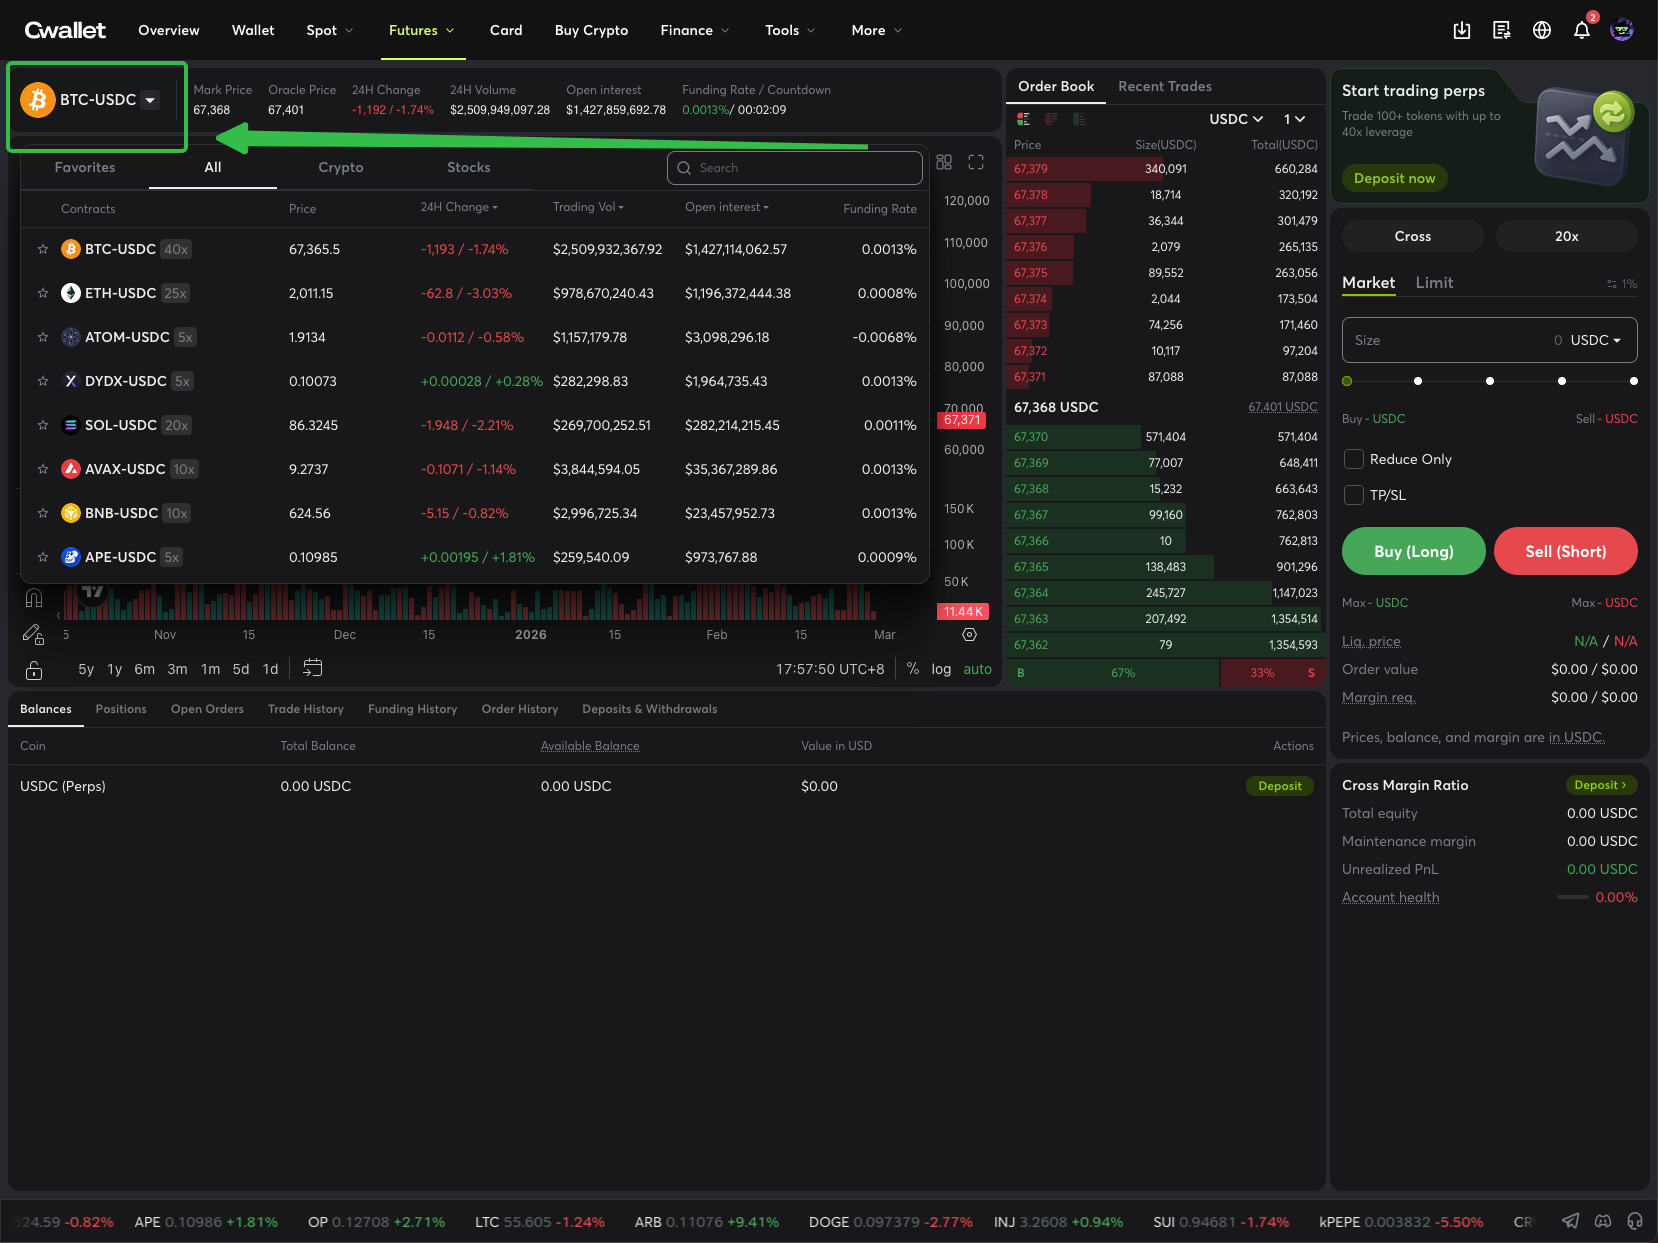The width and height of the screenshot is (1658, 1243).
Task: Favorite the ETH-USDC contract star
Action: [43, 293]
